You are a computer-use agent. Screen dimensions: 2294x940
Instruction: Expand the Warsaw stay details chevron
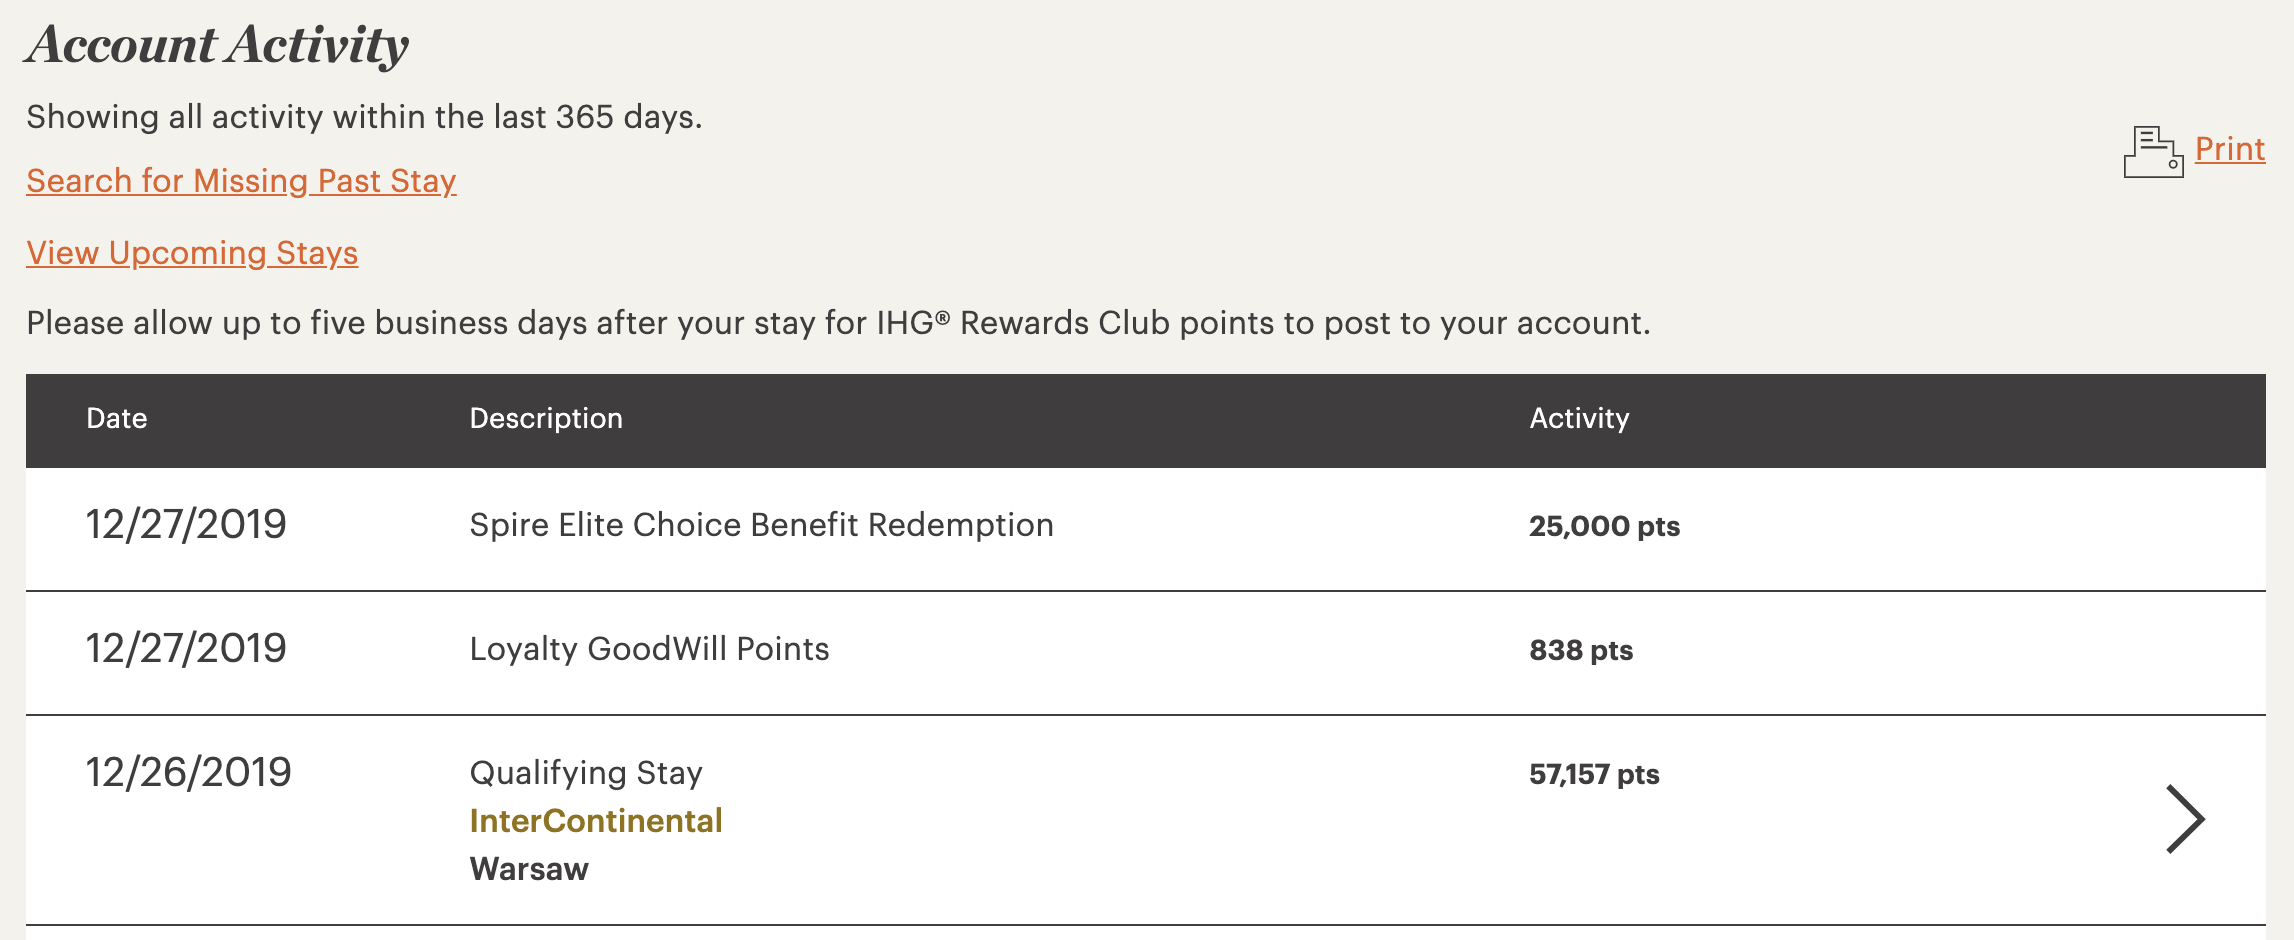point(2185,819)
